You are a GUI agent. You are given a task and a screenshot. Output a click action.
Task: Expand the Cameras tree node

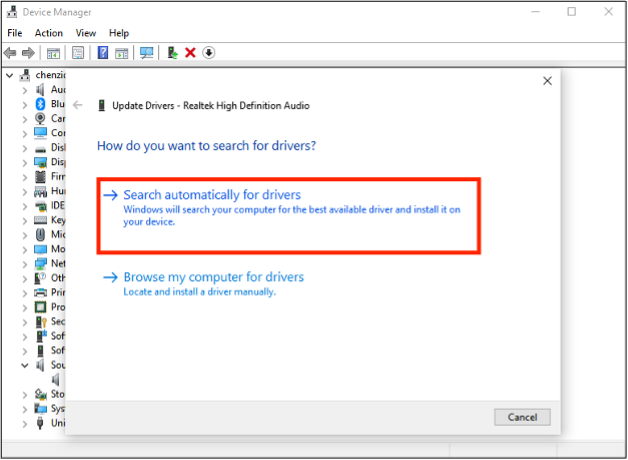(25, 119)
